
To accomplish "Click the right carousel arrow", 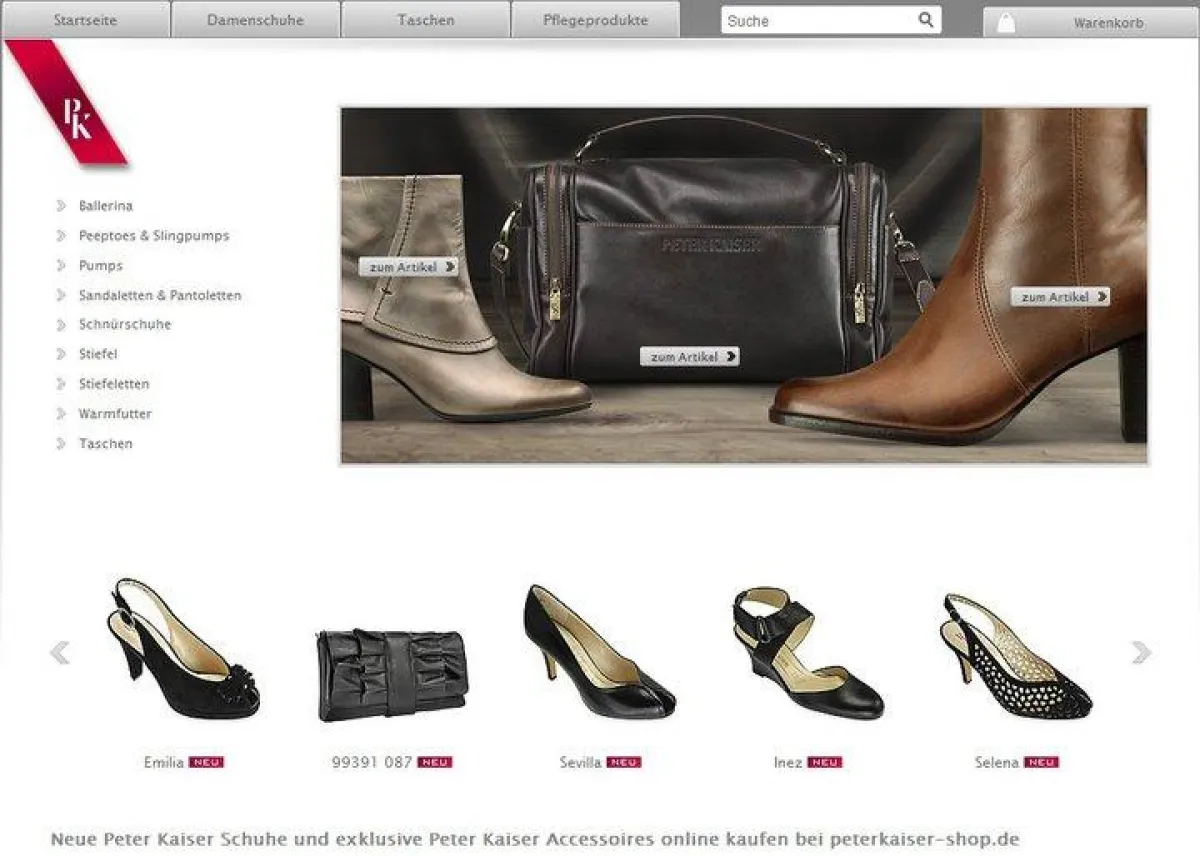I will pos(1140,650).
